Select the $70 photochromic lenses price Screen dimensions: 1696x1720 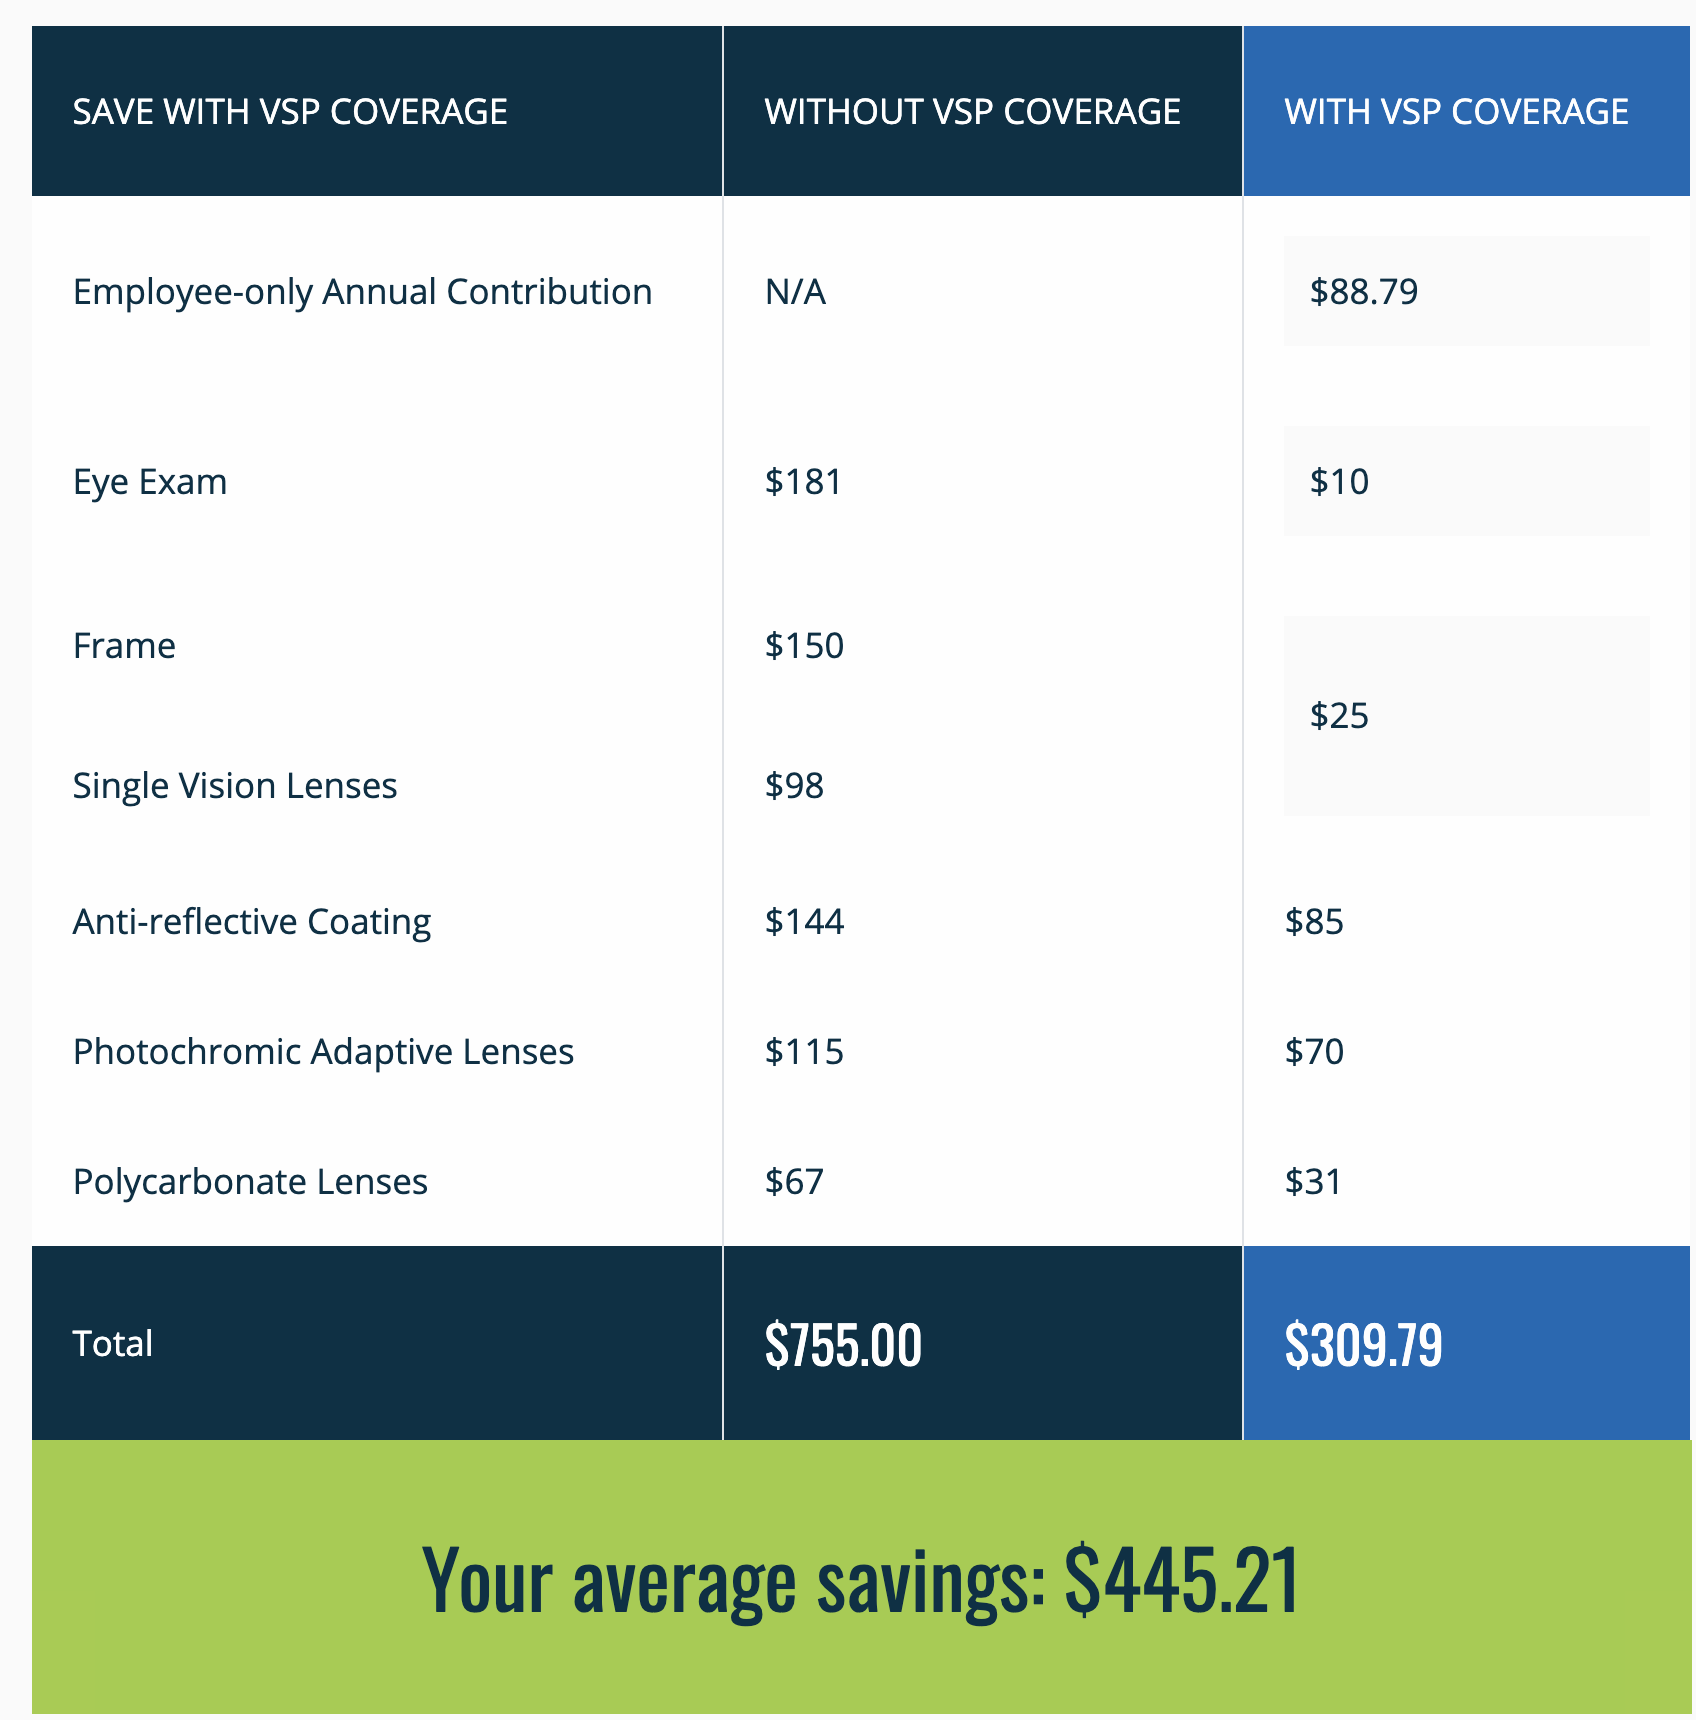(x=1314, y=1052)
